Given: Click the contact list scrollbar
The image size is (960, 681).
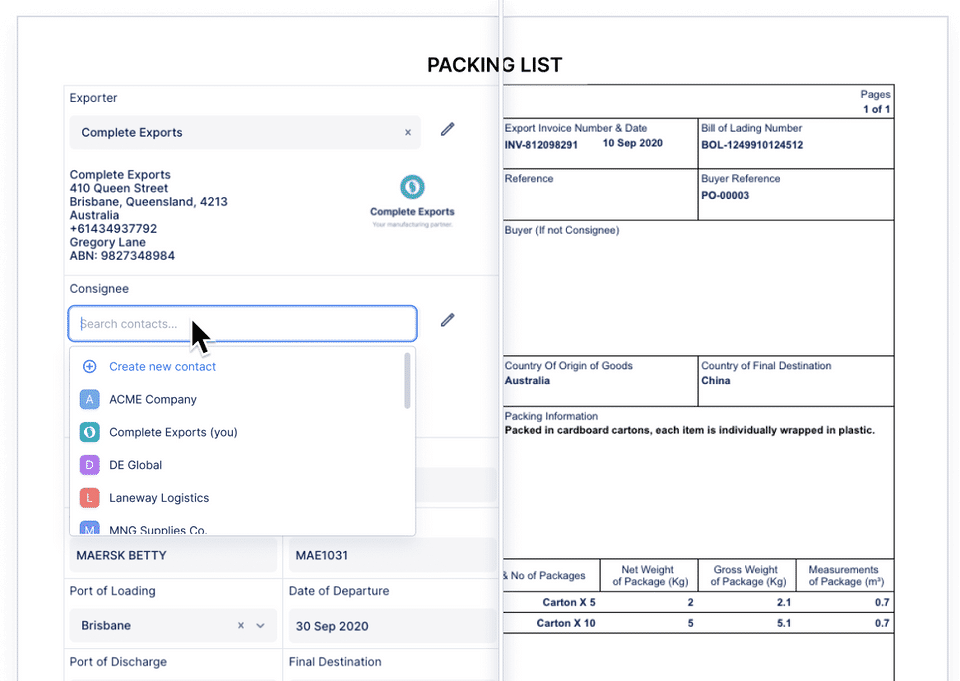Looking at the screenshot, I should [x=407, y=380].
